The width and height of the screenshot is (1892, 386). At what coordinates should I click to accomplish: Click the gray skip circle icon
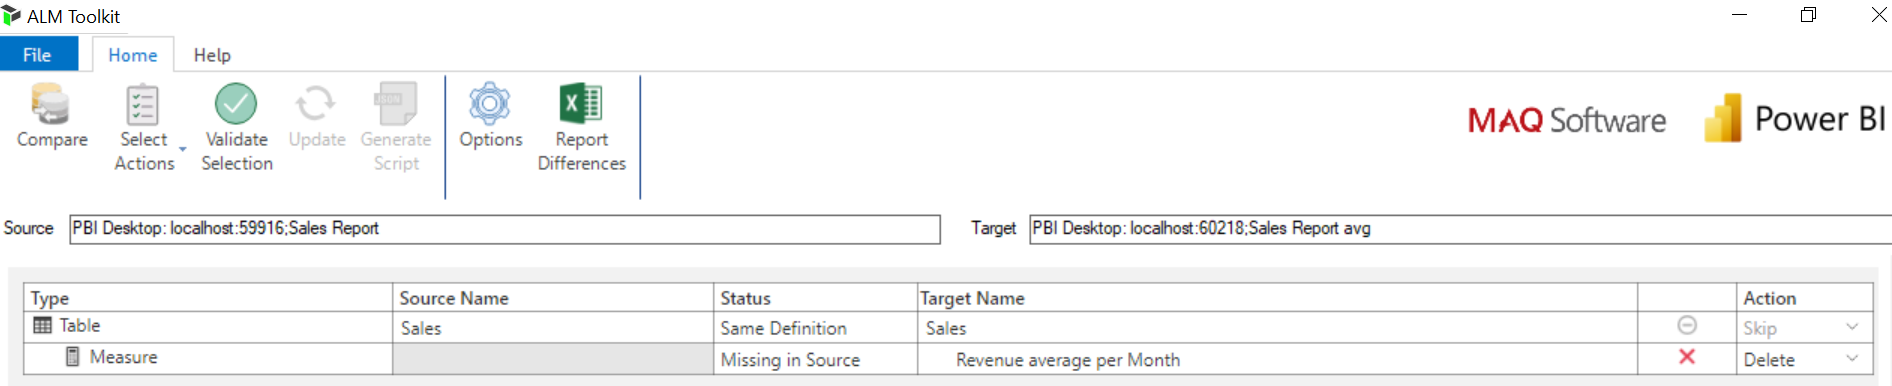click(1687, 326)
